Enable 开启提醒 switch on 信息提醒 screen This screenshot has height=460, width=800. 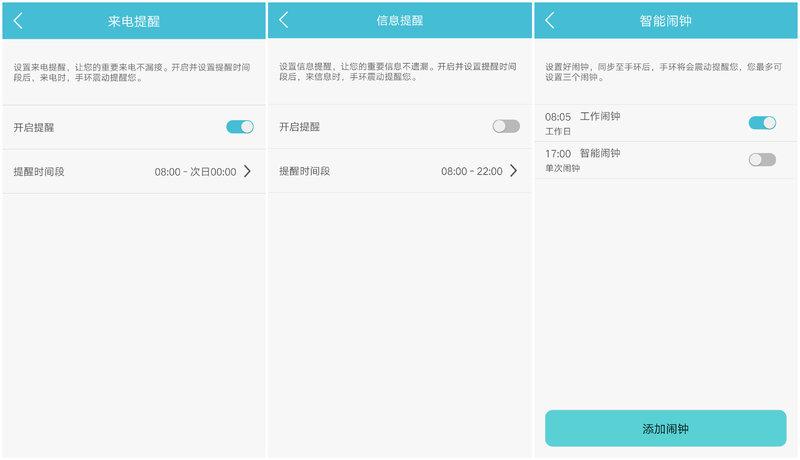[506, 126]
